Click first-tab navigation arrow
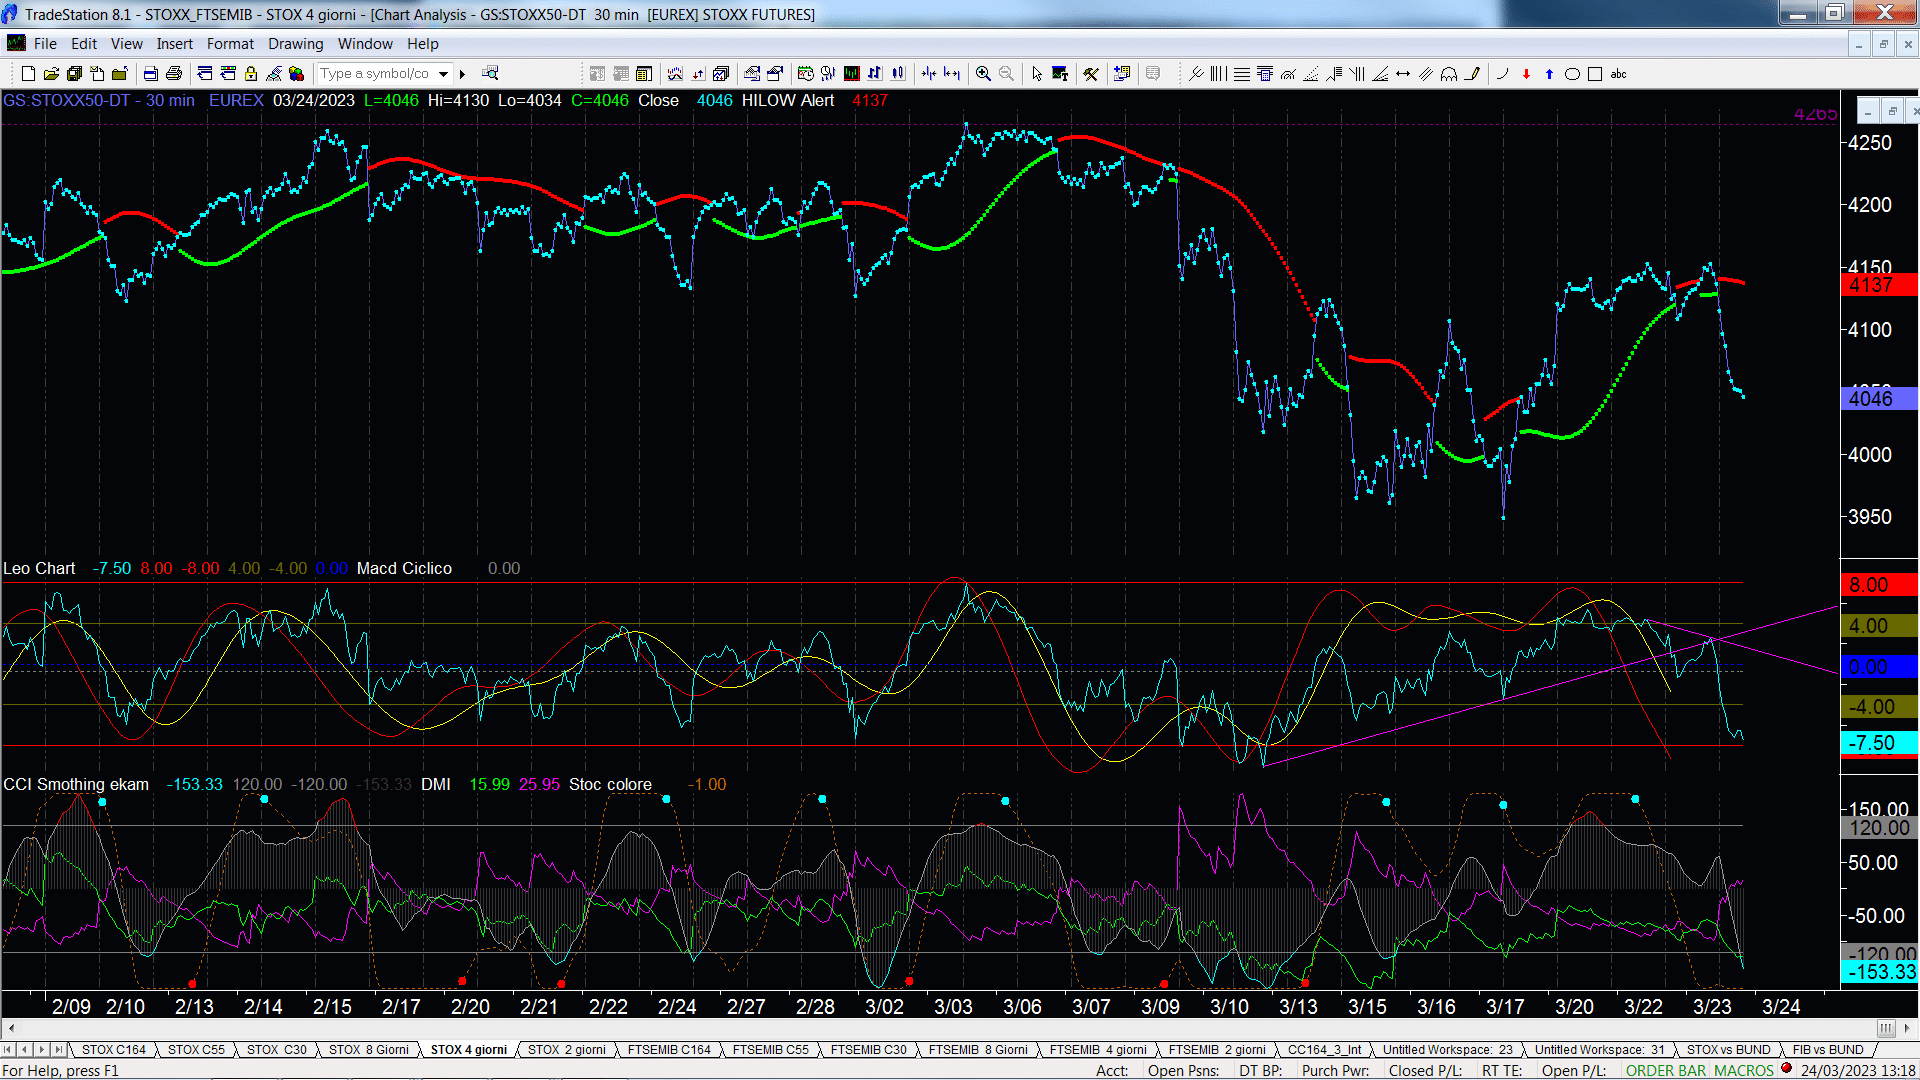 pos(9,1050)
